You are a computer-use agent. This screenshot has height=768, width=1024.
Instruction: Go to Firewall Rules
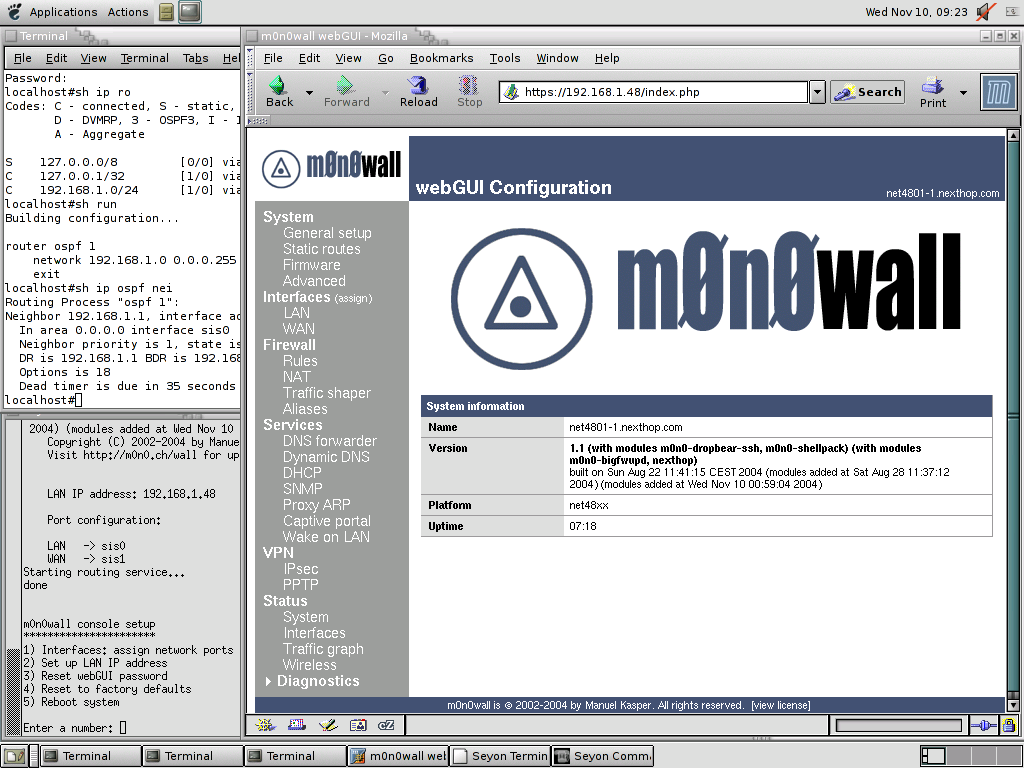(300, 361)
